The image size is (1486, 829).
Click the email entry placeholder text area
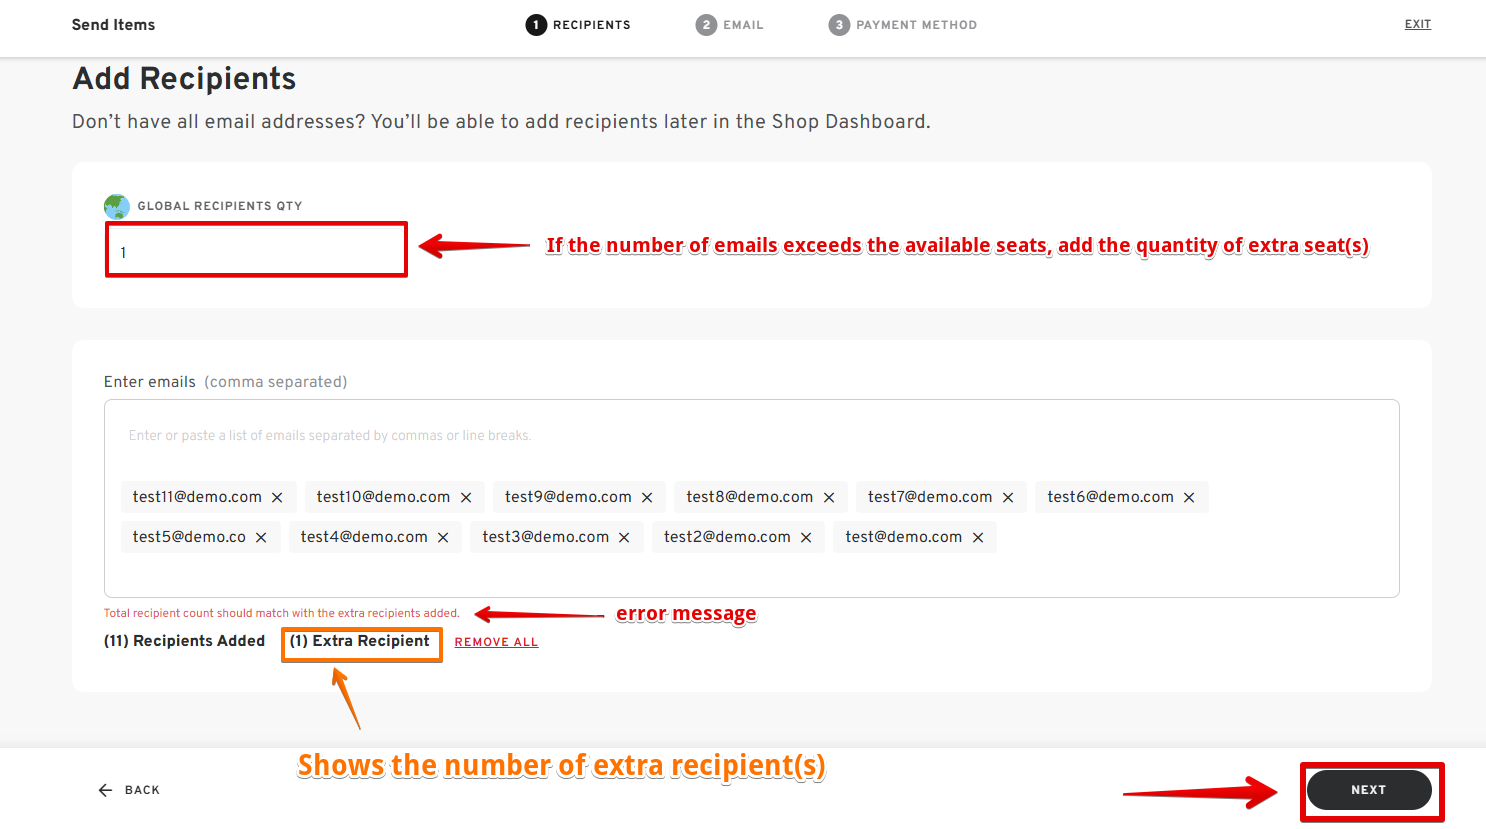point(330,435)
